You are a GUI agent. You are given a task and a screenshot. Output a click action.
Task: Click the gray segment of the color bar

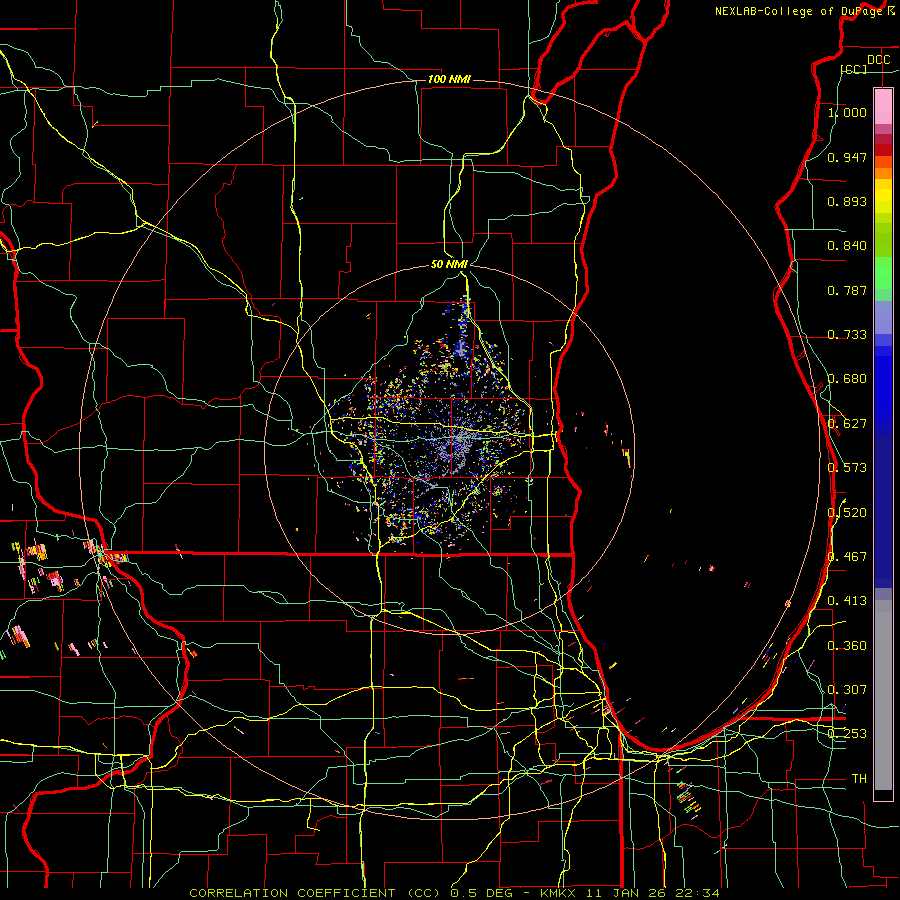883,697
